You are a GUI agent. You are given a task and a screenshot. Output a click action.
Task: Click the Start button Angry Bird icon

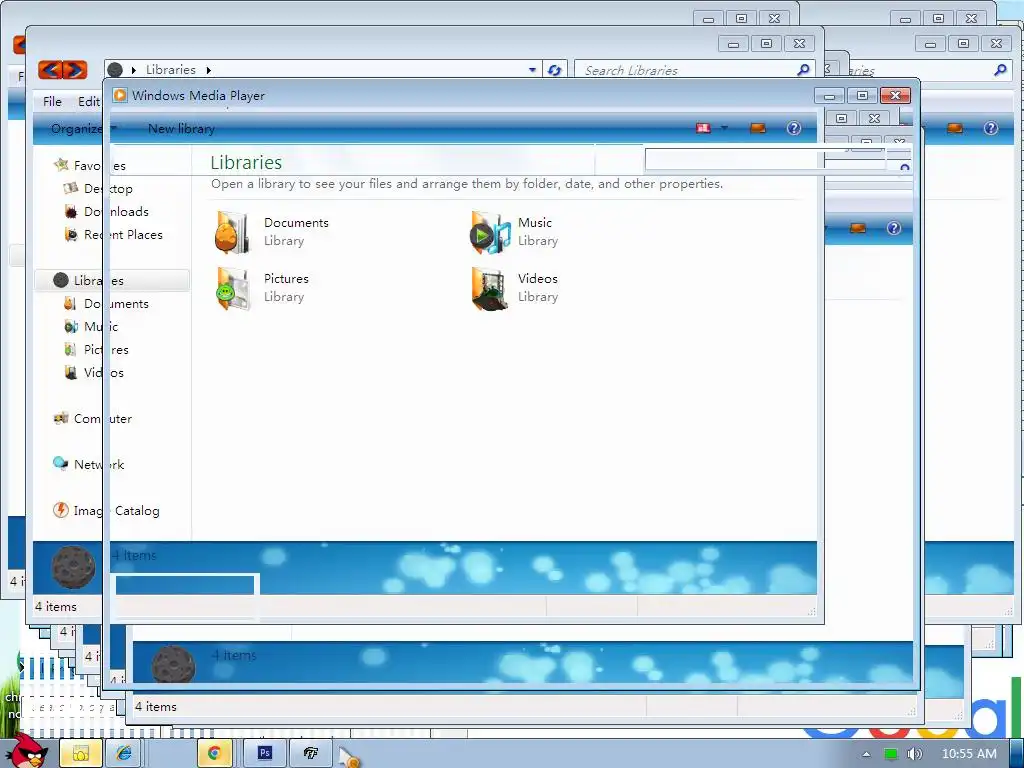[x=28, y=752]
